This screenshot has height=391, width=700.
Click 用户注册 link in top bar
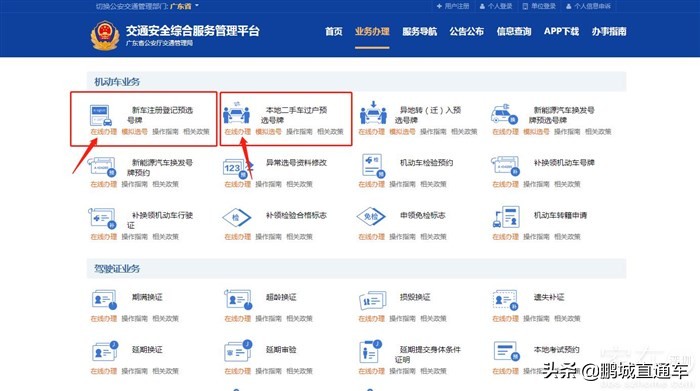click(x=453, y=6)
